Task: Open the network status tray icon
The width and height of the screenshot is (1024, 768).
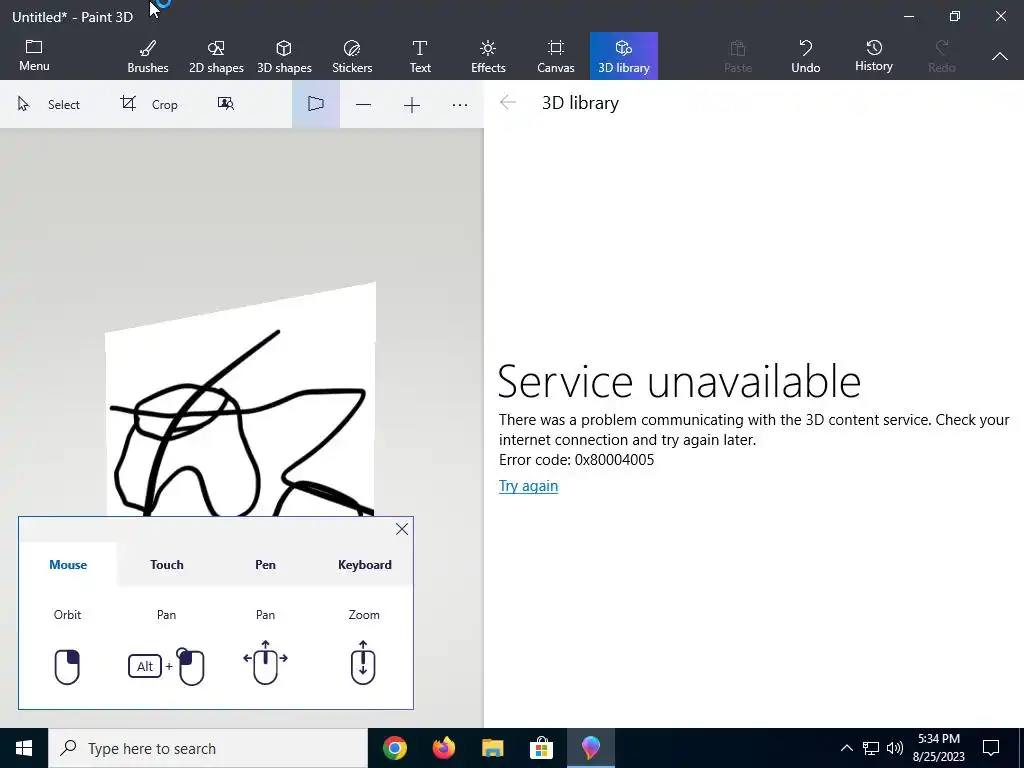Action: point(871,748)
